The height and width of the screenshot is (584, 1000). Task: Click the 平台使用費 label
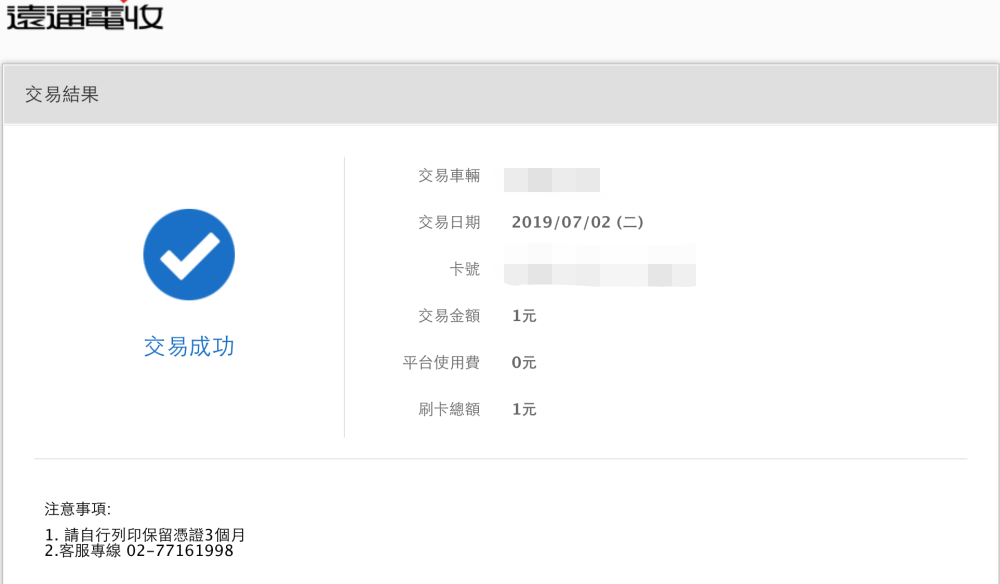pos(441,362)
